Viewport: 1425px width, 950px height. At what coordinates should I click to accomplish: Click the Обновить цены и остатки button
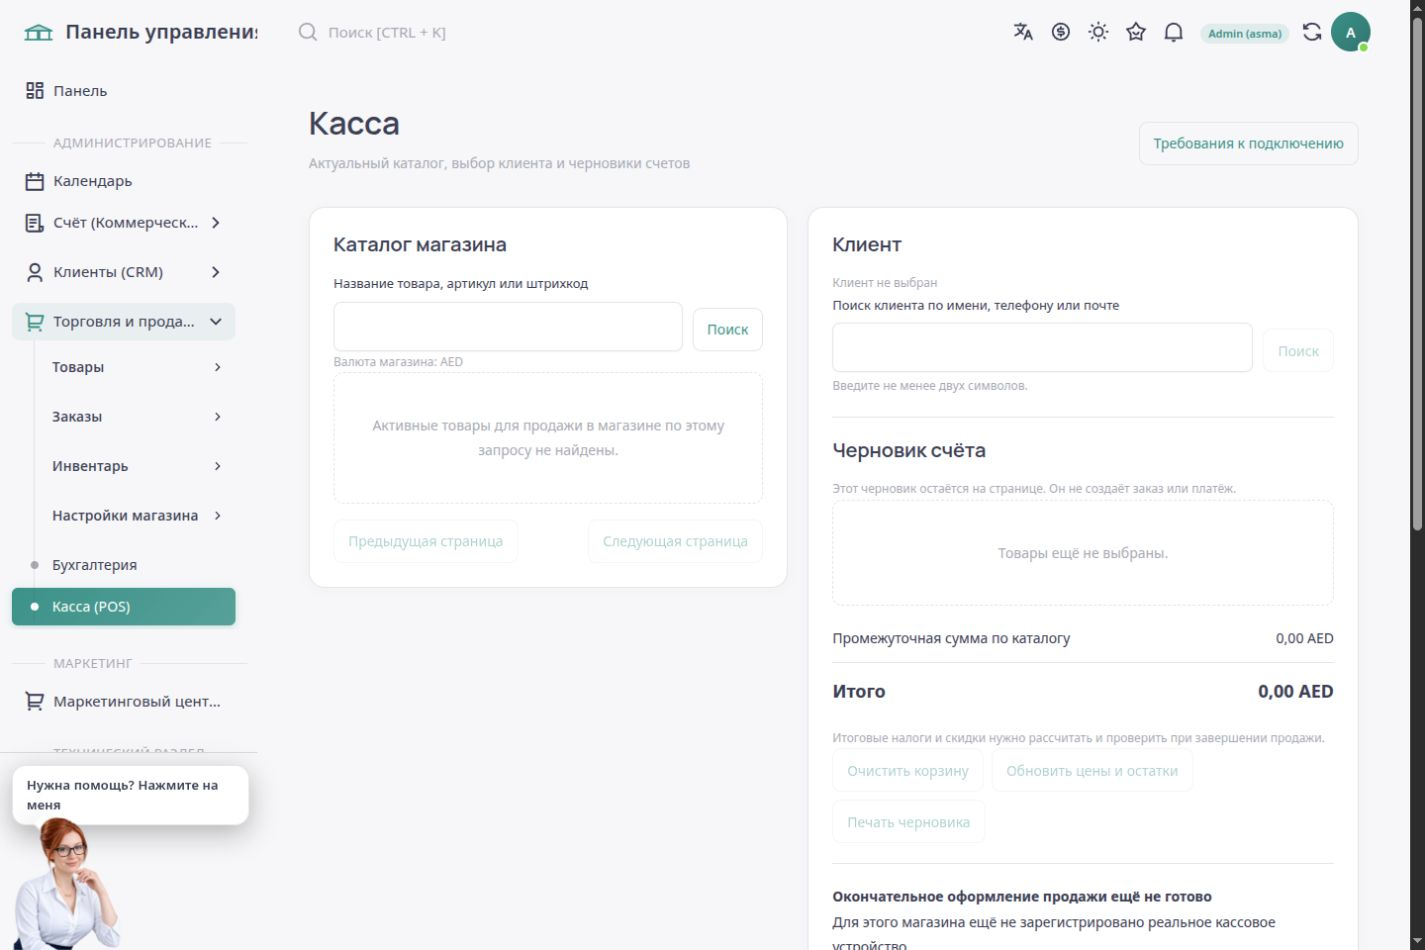click(1092, 771)
